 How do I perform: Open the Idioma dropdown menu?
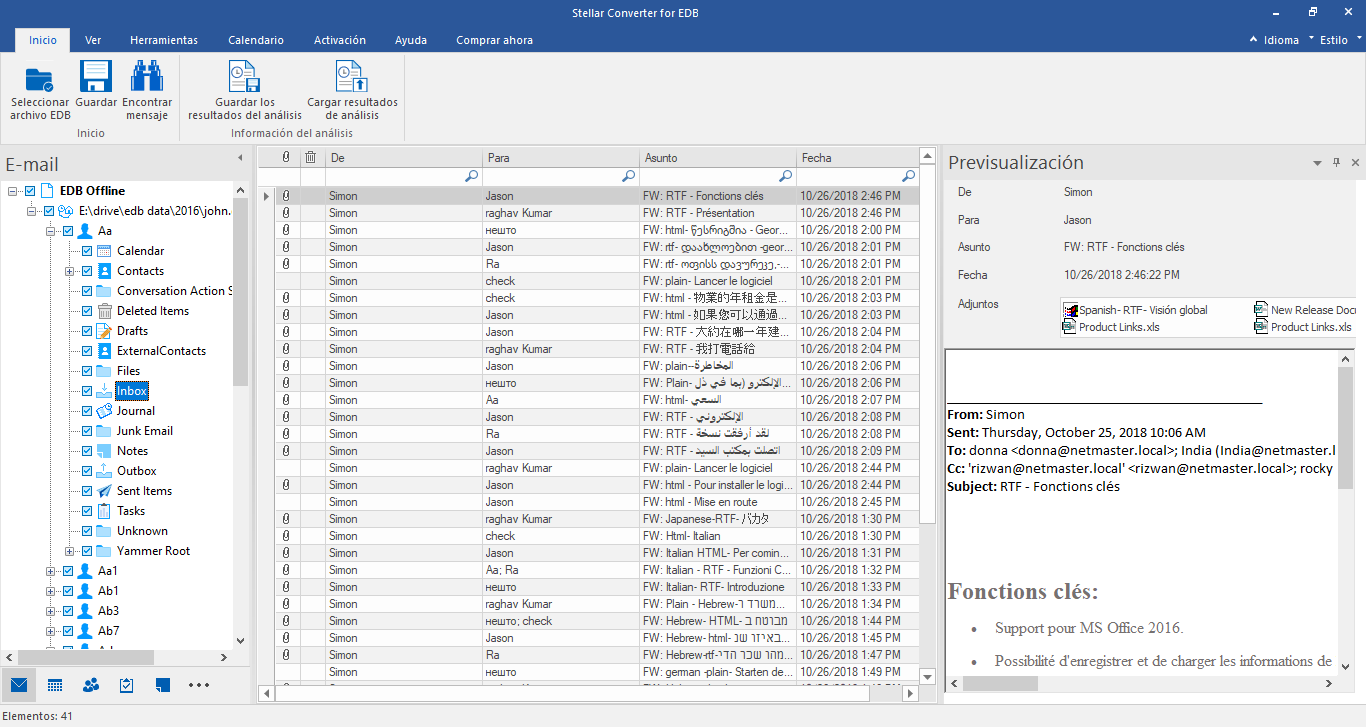click(x=1281, y=40)
